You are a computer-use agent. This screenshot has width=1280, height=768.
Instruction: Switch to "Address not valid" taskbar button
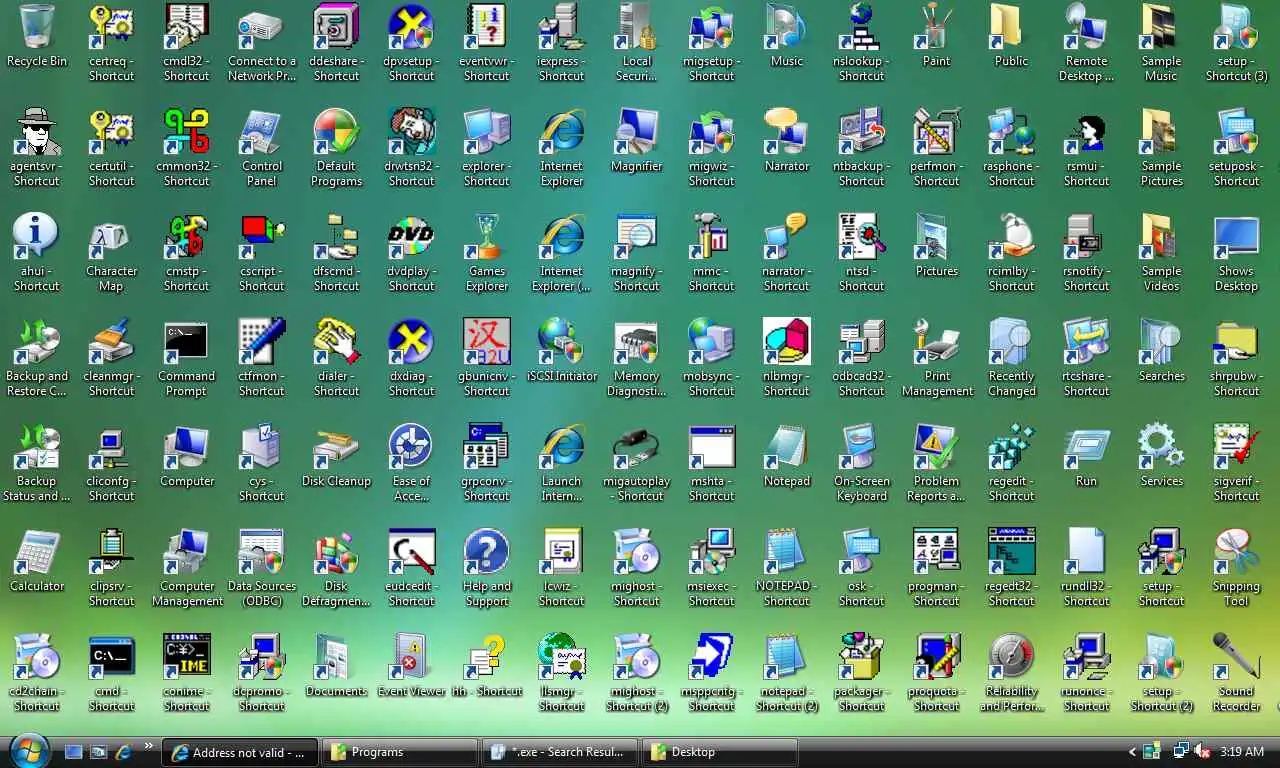241,752
